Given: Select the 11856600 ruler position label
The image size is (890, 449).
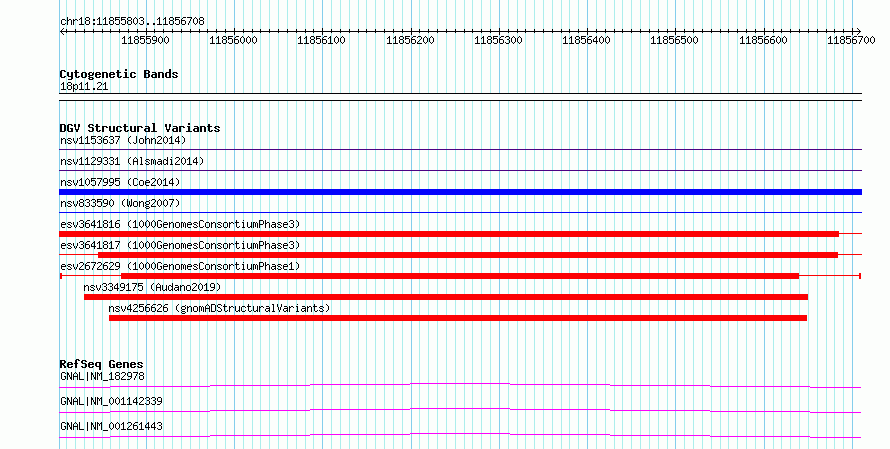Looking at the screenshot, I should point(763,40).
